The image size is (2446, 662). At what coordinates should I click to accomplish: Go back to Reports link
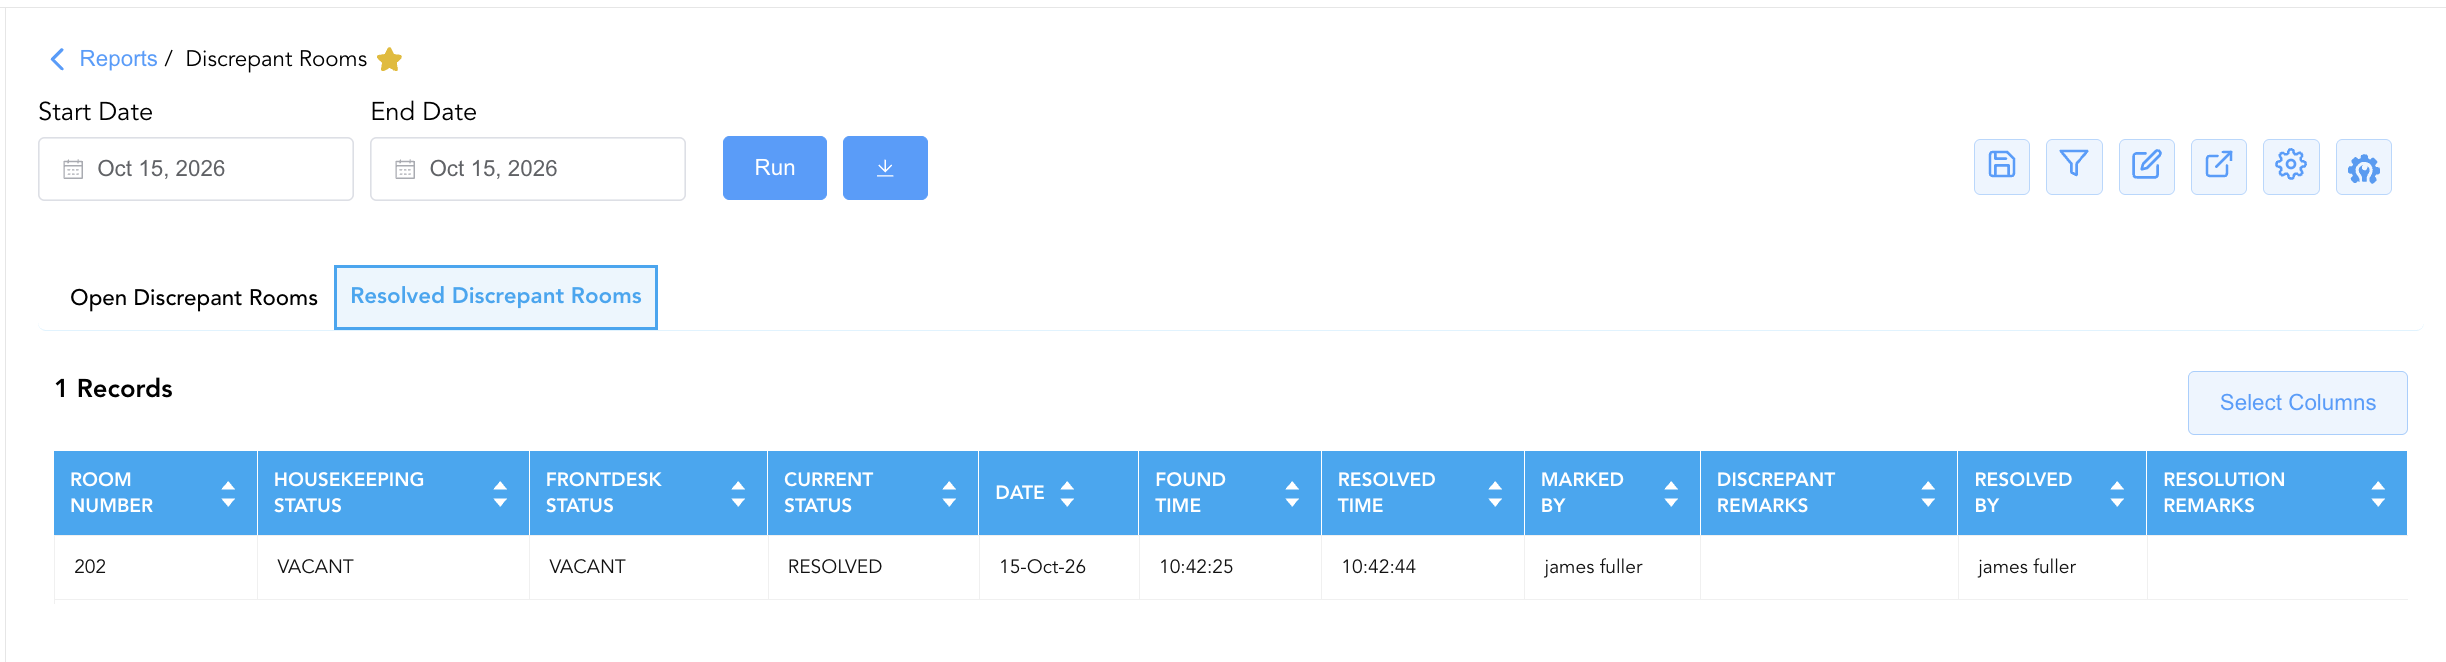(118, 59)
